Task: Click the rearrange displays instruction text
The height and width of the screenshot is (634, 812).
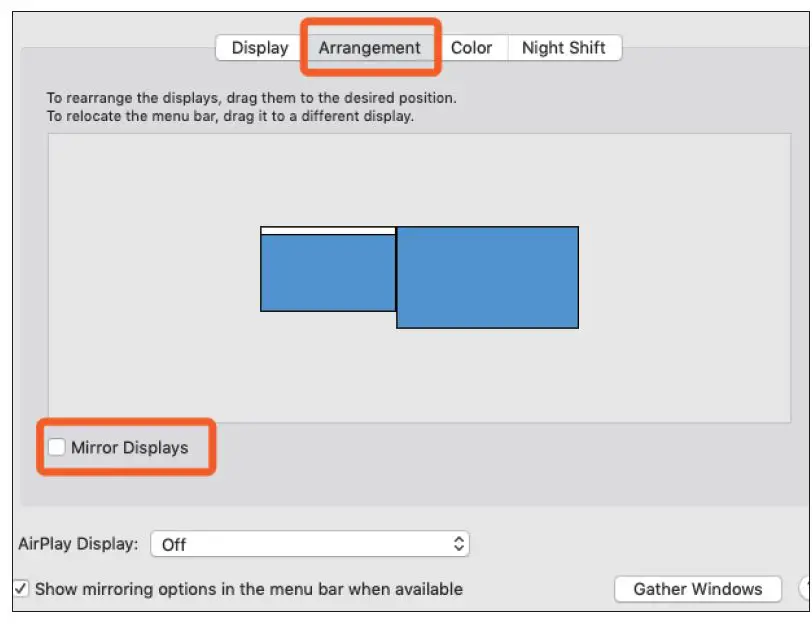Action: tap(251, 98)
